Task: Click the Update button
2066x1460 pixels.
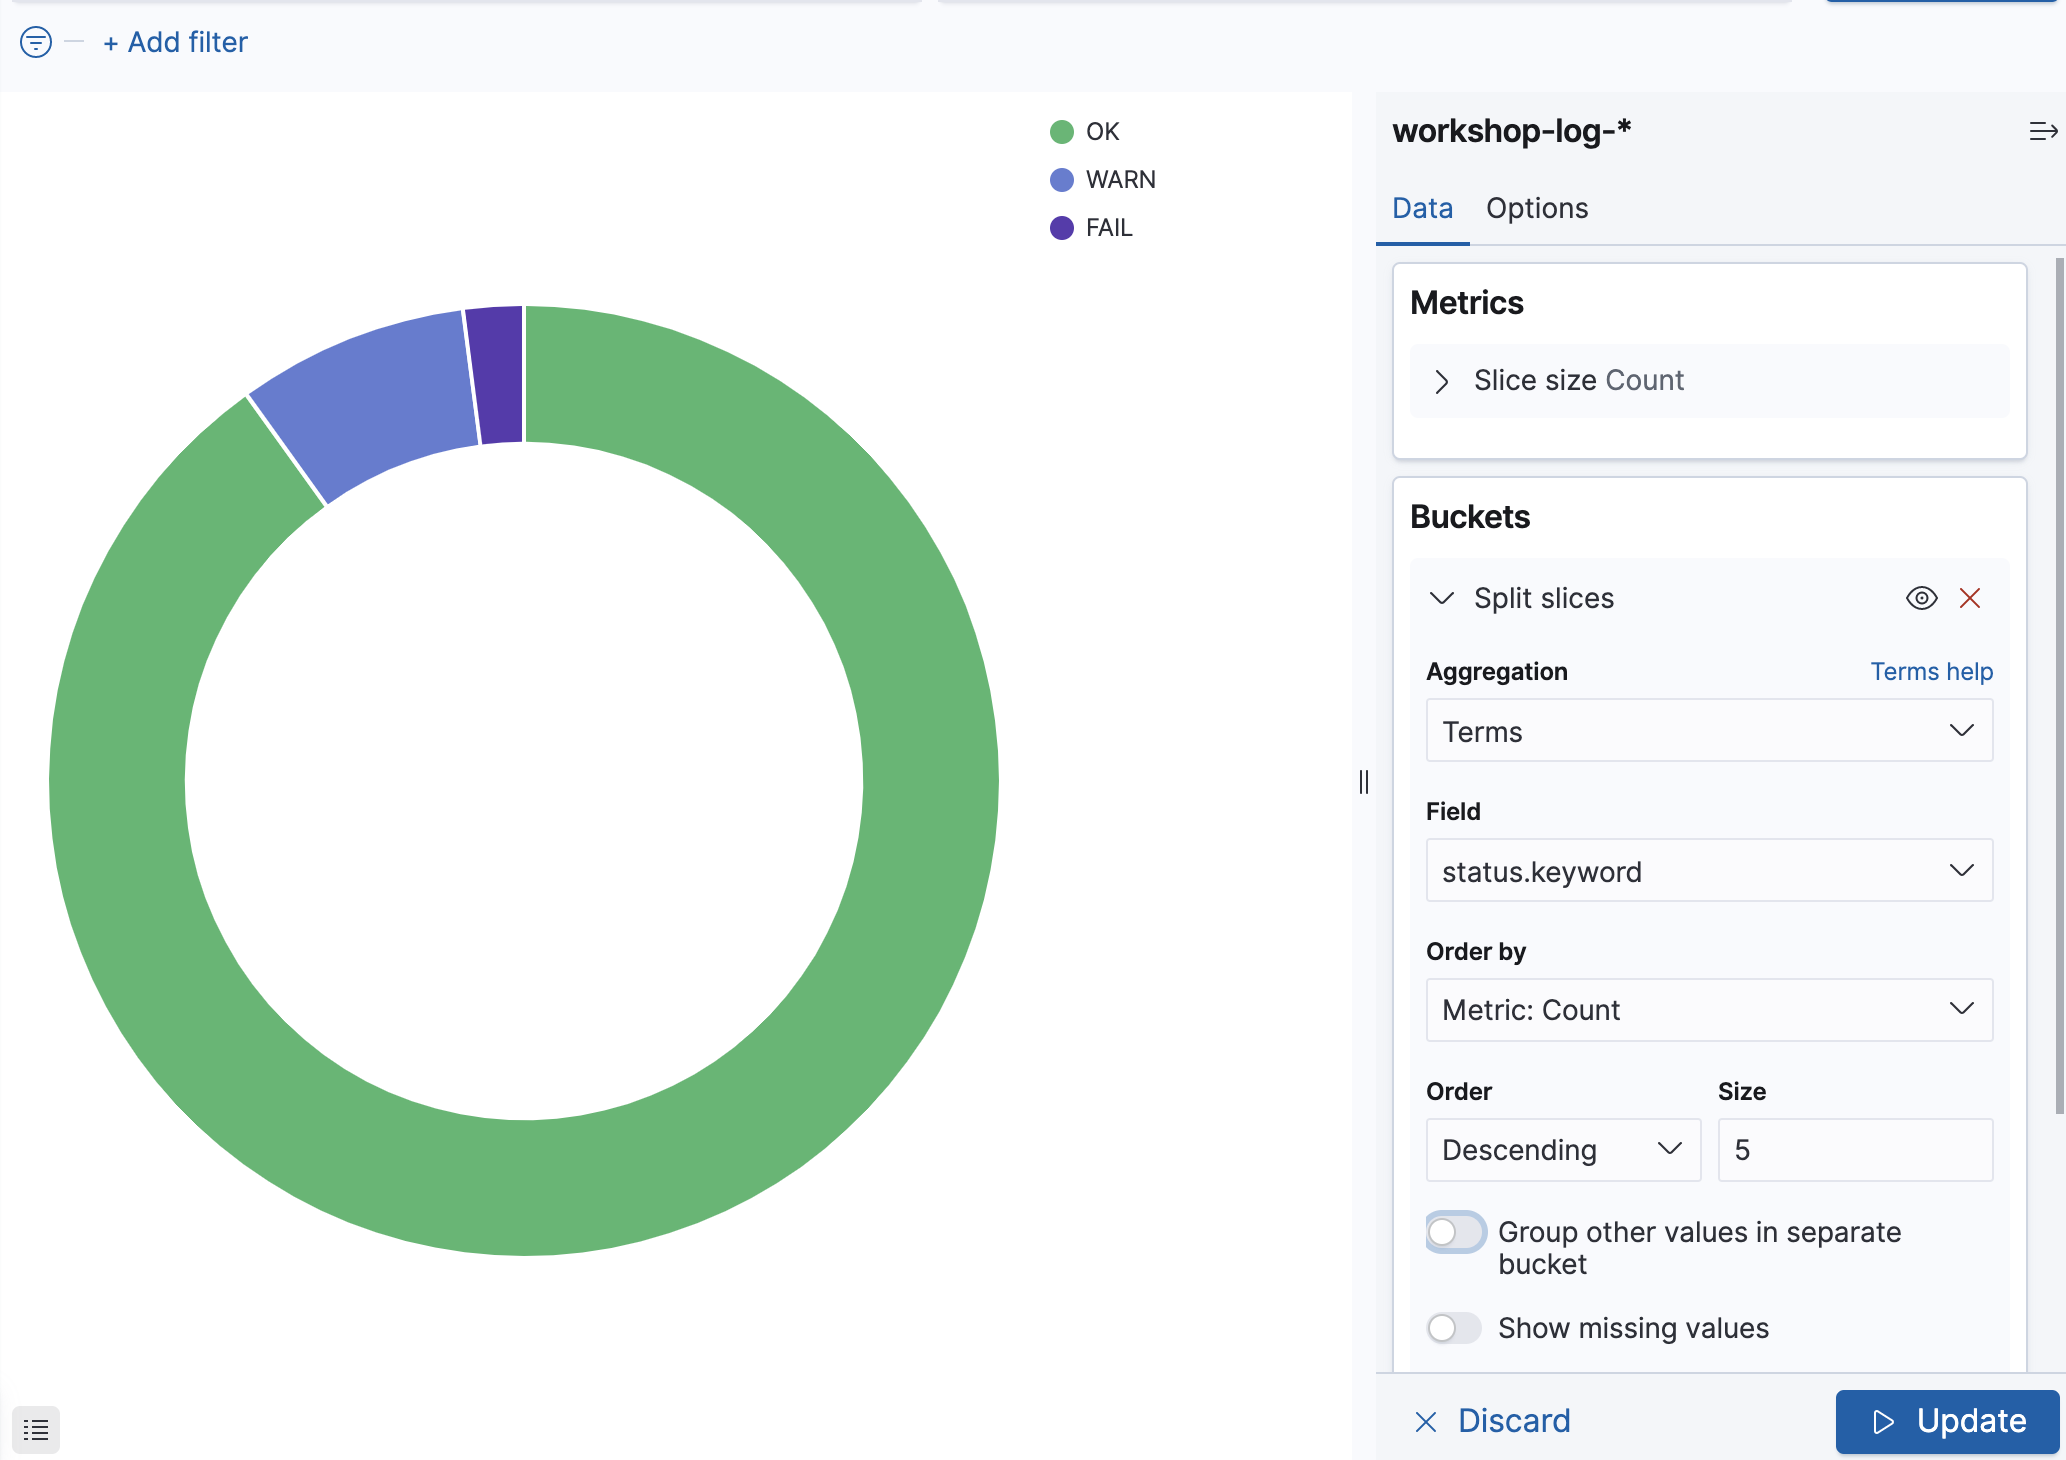Action: click(x=1947, y=1421)
